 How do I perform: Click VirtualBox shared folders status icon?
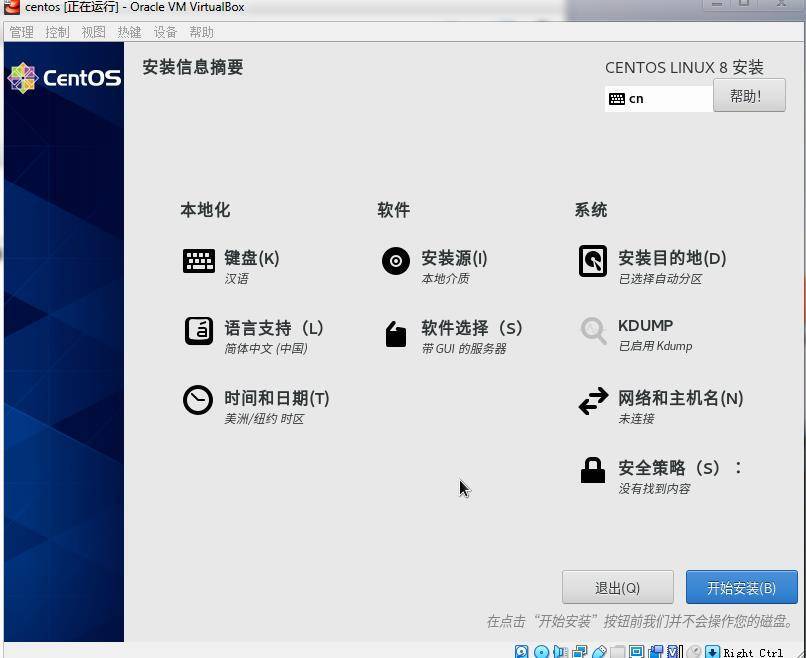[618, 651]
